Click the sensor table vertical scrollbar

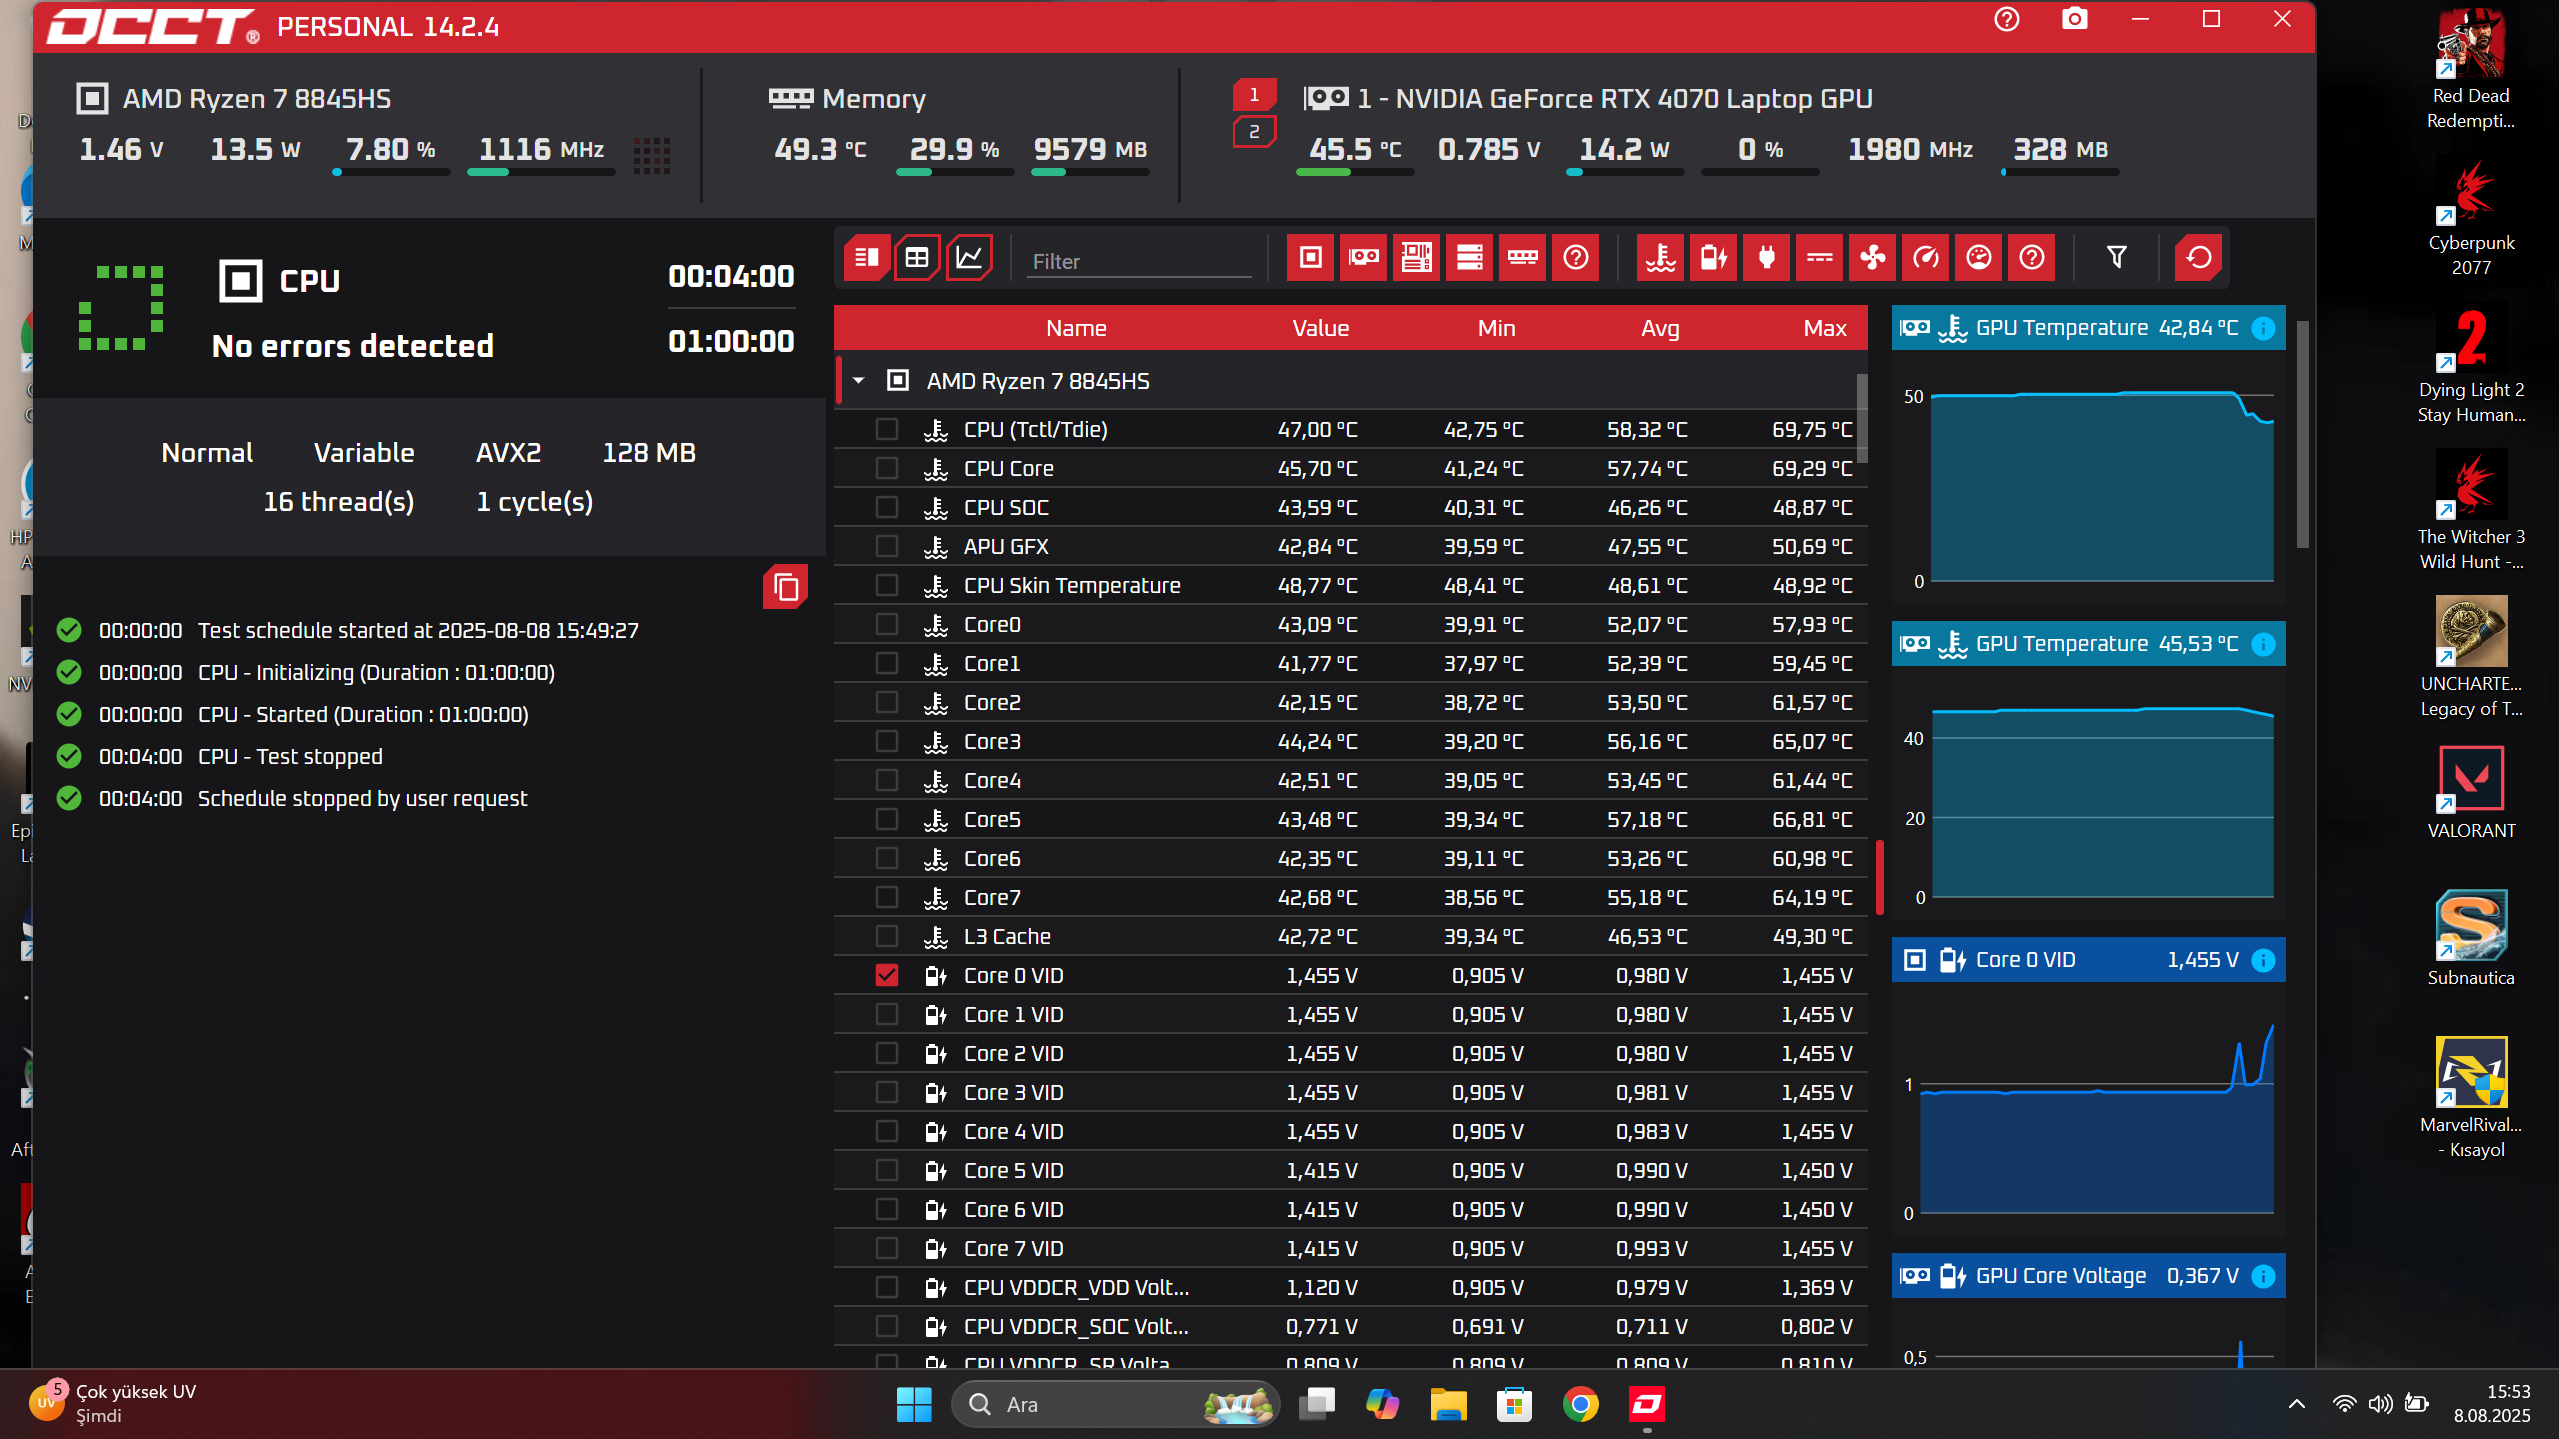point(1862,419)
